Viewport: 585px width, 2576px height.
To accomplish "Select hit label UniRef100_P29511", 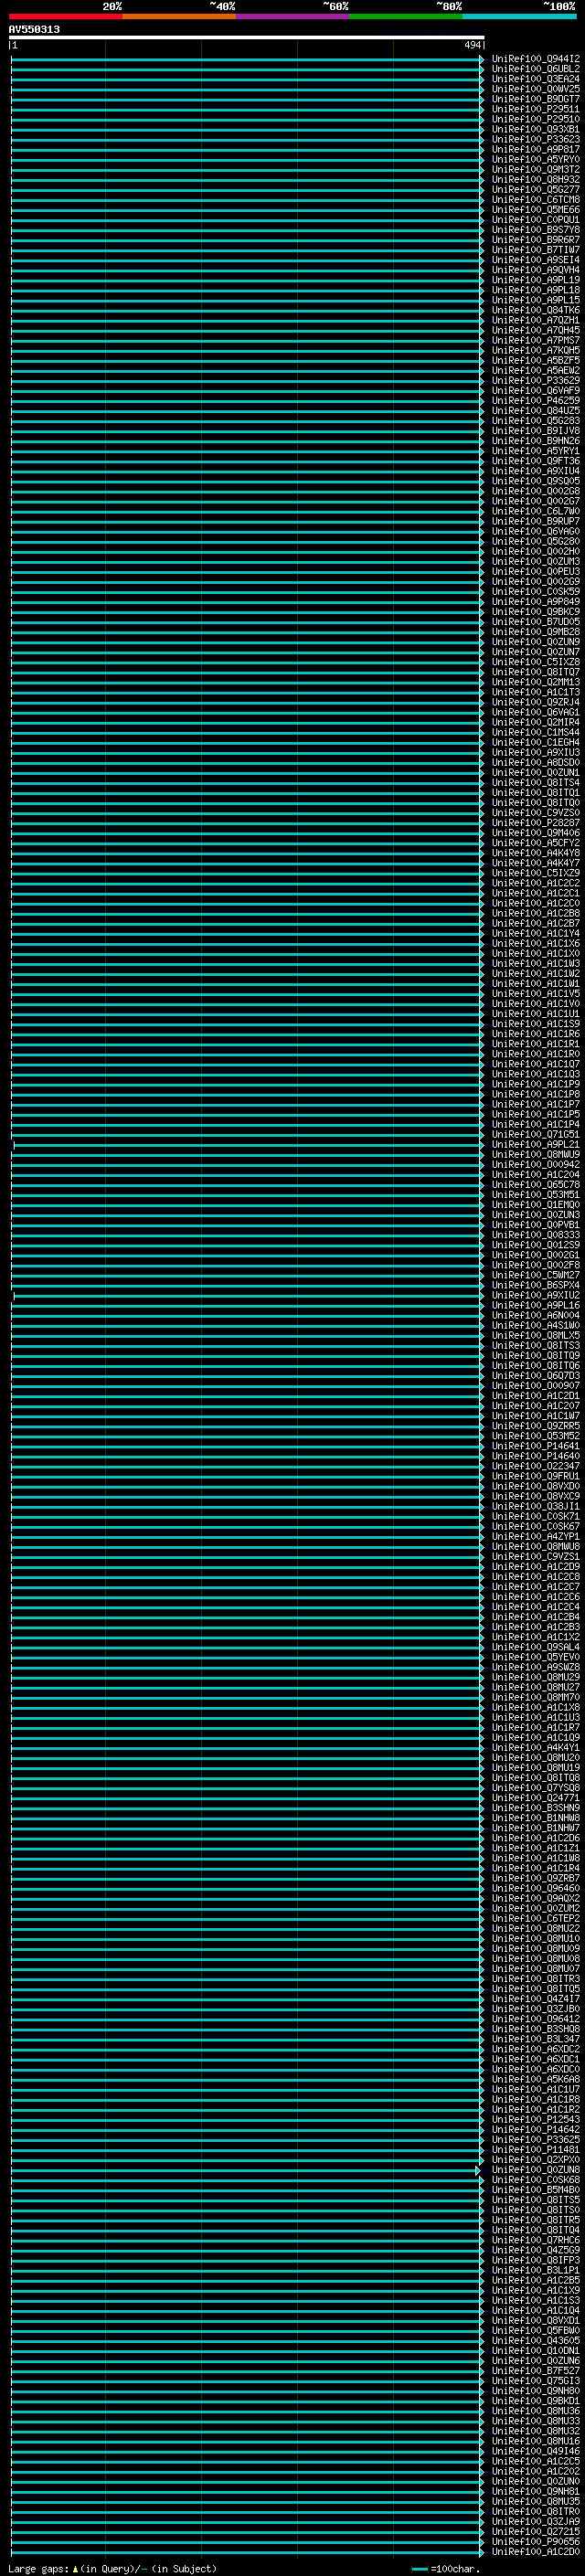I will point(536,109).
